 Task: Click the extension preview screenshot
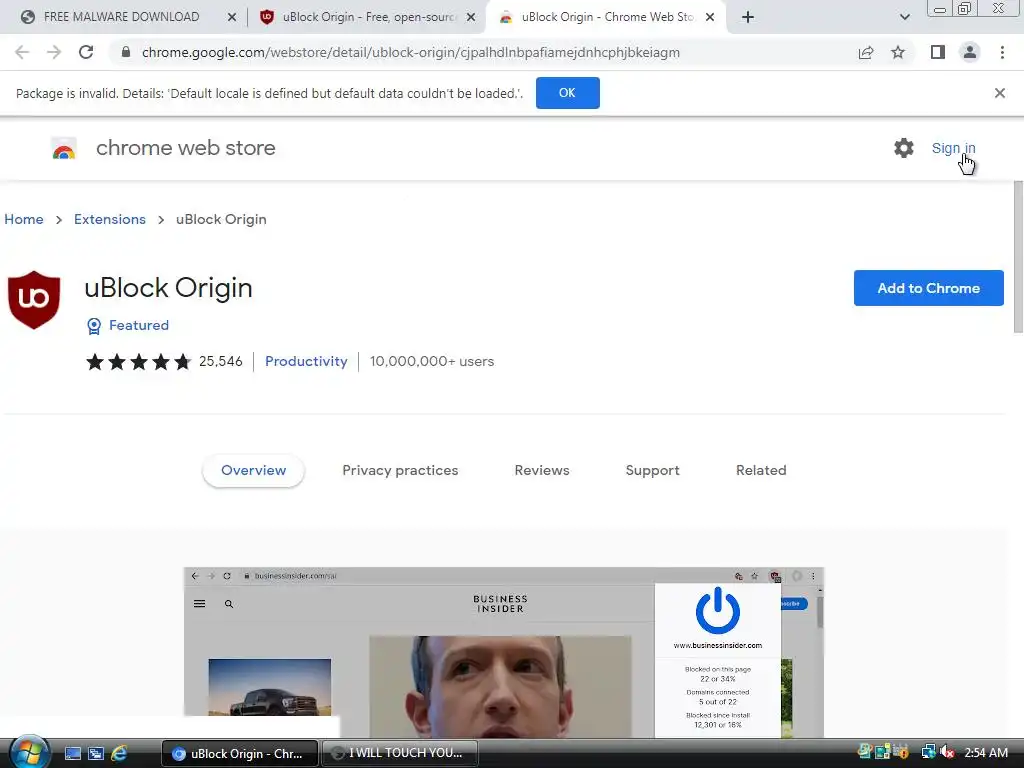(504, 653)
